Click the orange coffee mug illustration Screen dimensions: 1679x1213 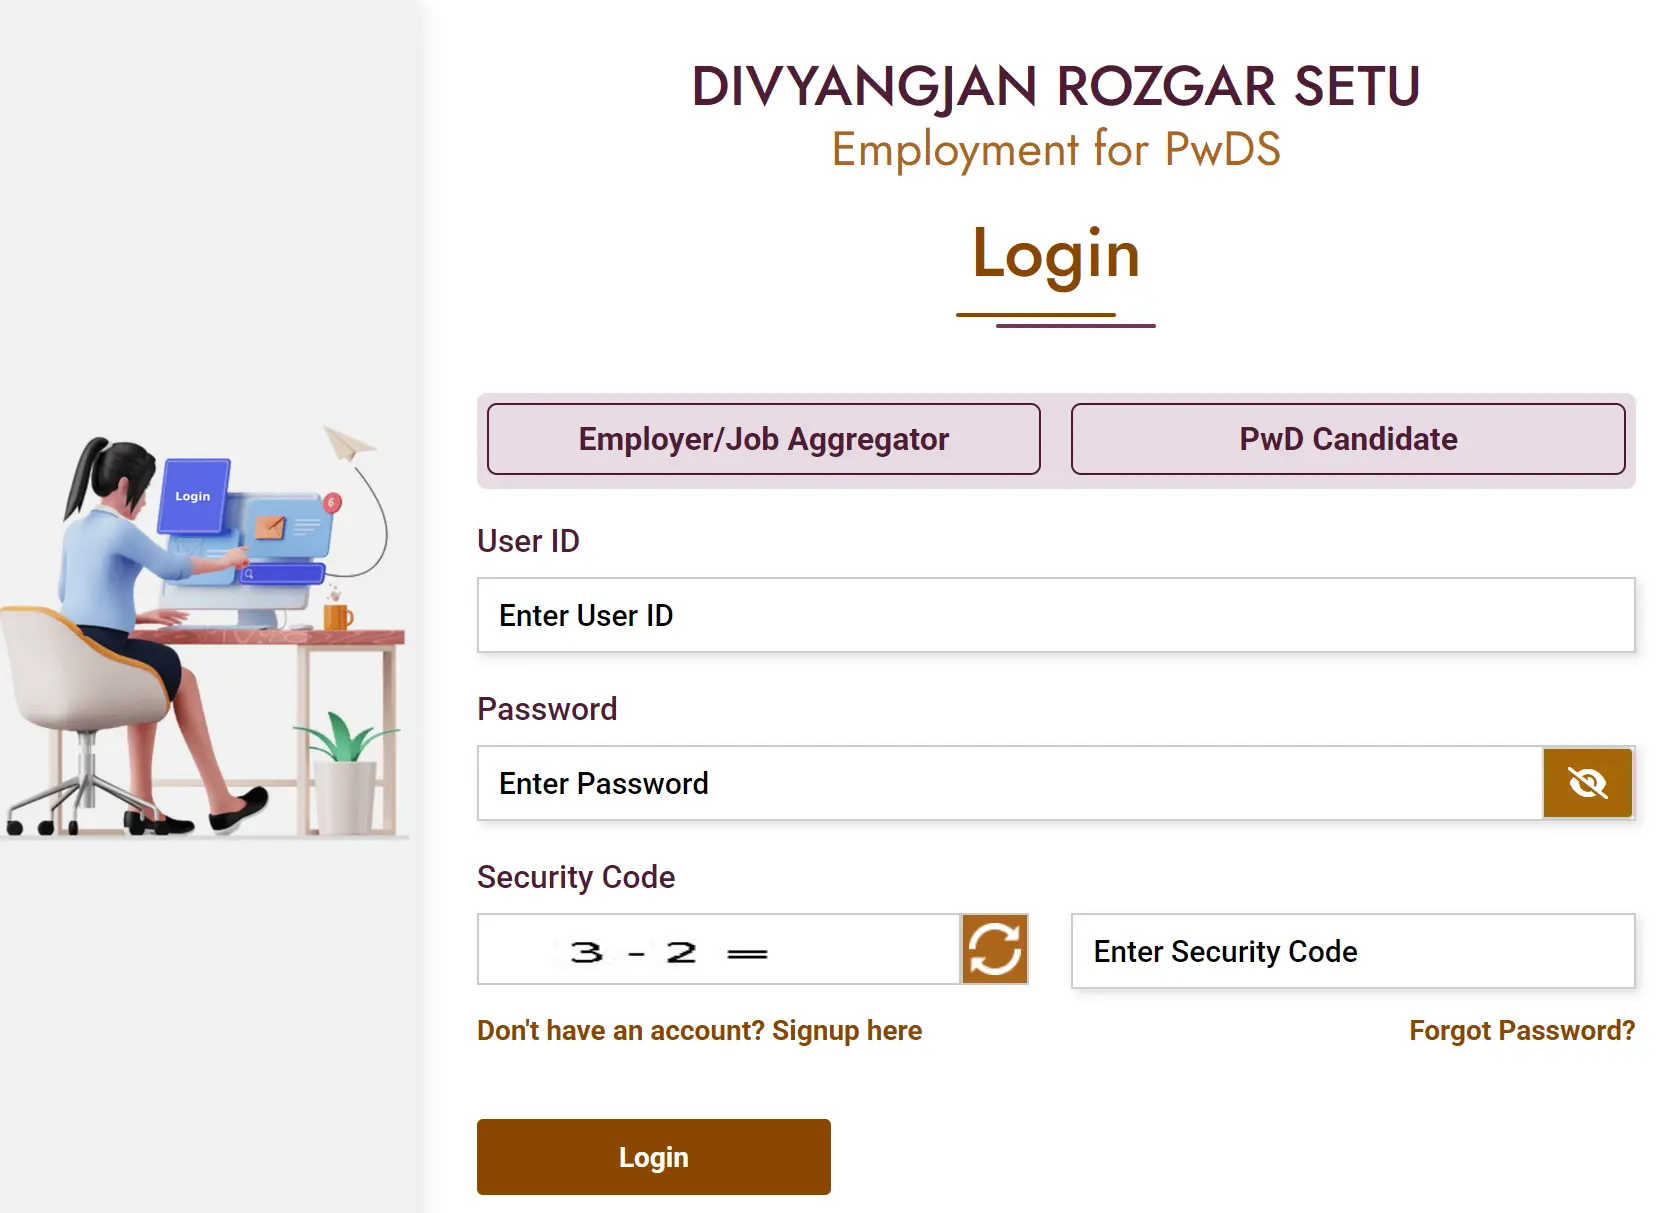point(337,615)
